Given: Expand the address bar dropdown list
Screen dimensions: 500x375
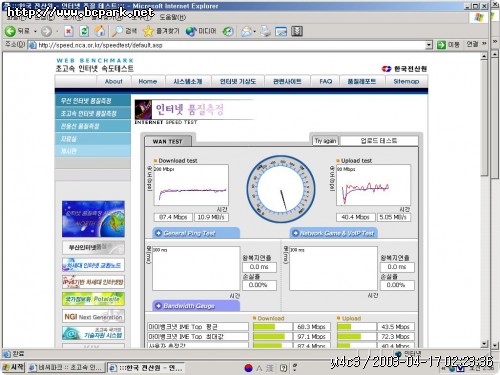Looking at the screenshot, I should click(x=429, y=45).
